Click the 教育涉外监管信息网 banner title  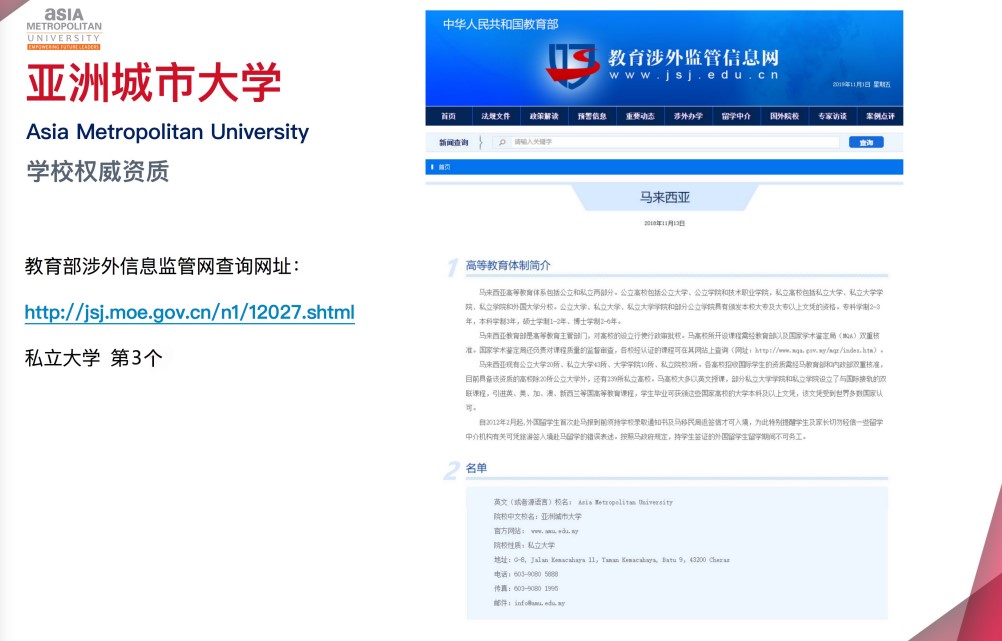pyautogui.click(x=693, y=57)
